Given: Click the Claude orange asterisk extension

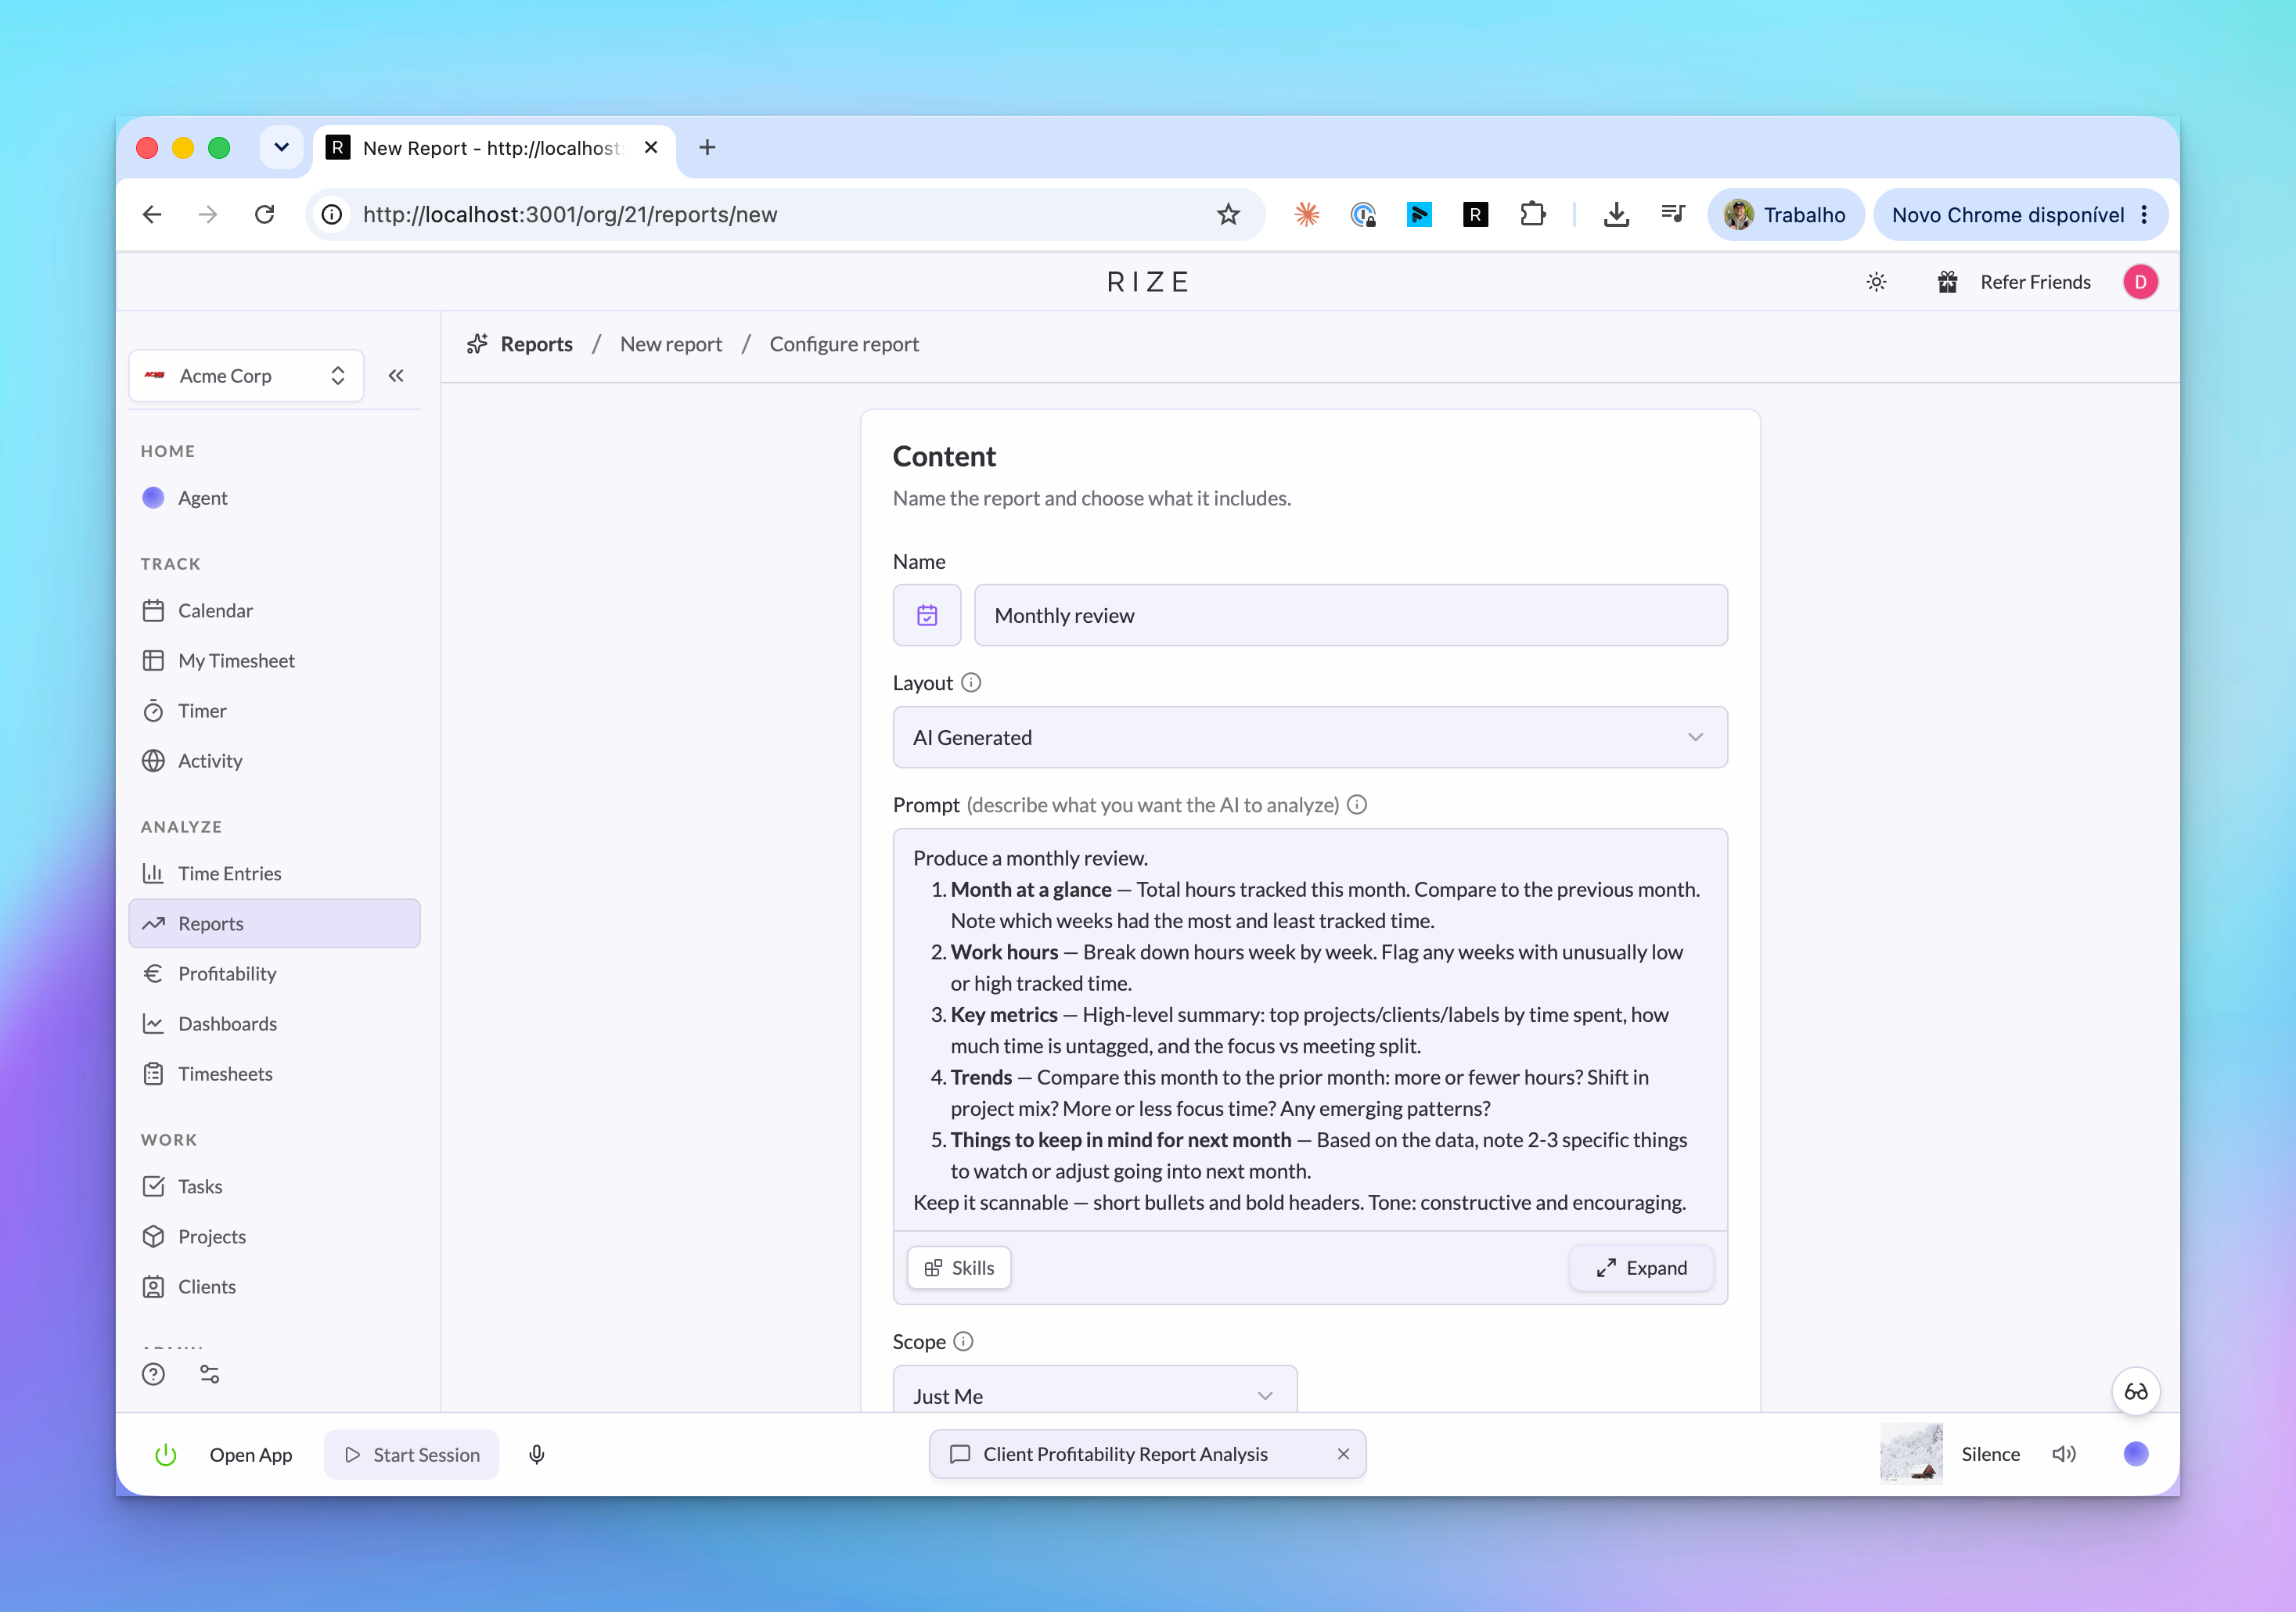Looking at the screenshot, I should click(1306, 214).
